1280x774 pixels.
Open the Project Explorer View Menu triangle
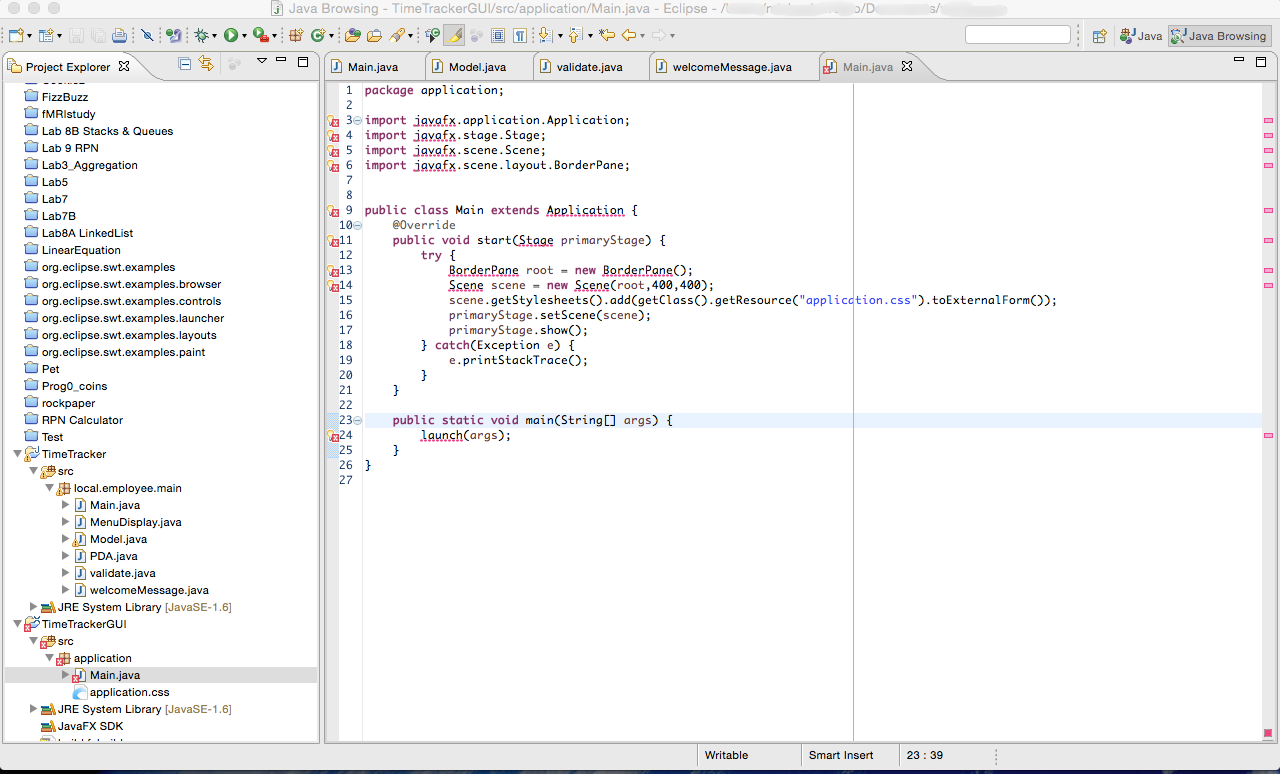(x=262, y=61)
